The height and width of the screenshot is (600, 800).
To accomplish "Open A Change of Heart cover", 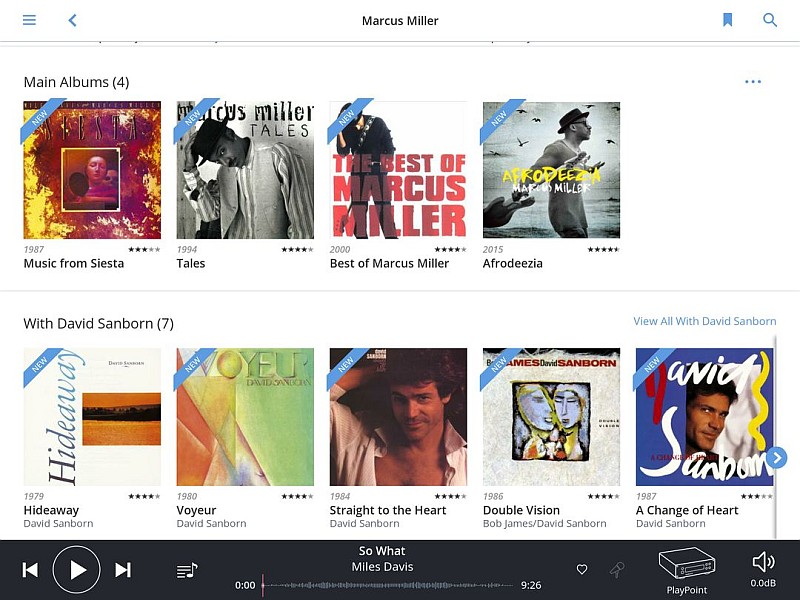I will (705, 417).
